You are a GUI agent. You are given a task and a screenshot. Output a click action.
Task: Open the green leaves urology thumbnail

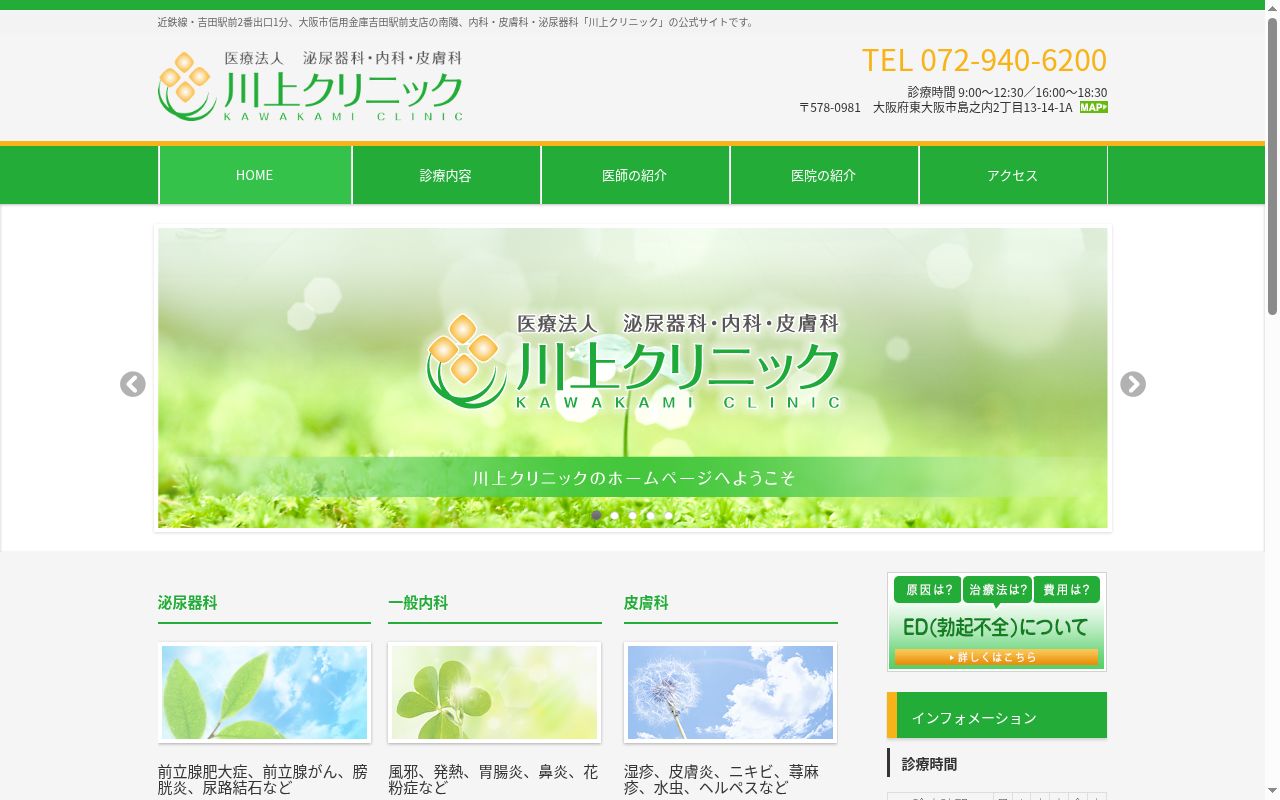pos(264,692)
